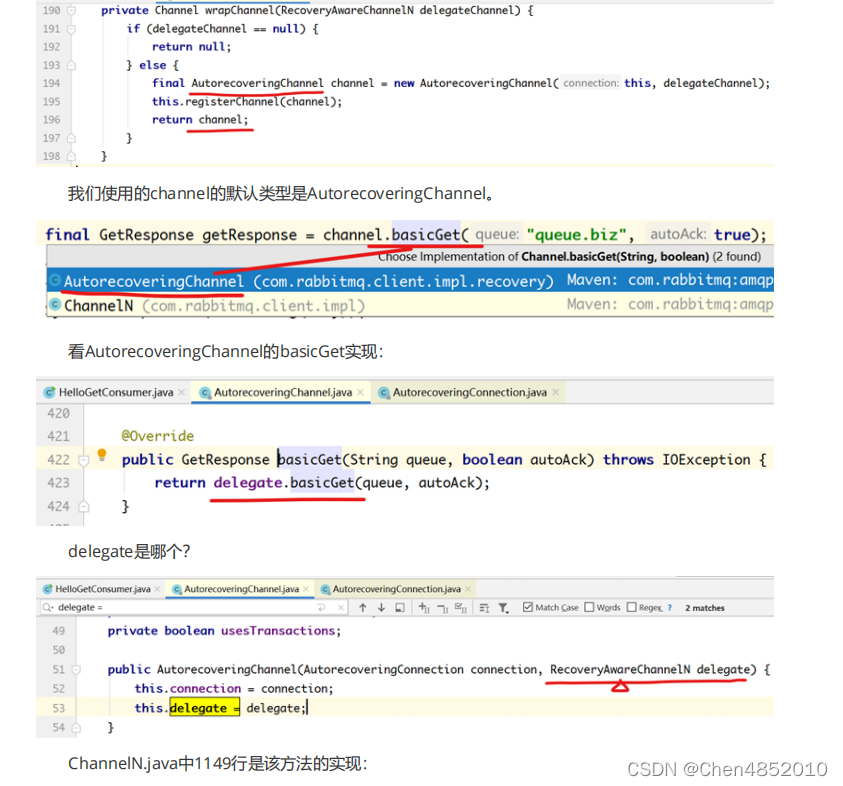Click the fold end marker at line 54
The width and height of the screenshot is (843, 786).
pyautogui.click(x=76, y=728)
